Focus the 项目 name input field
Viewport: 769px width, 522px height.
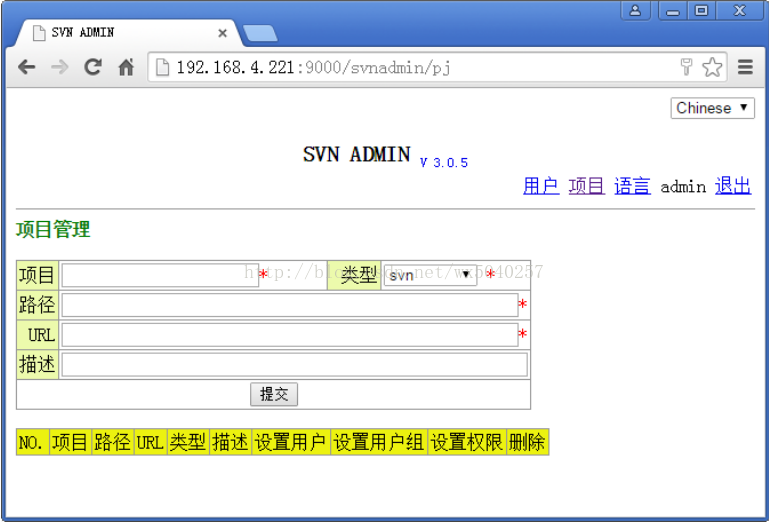click(160, 275)
